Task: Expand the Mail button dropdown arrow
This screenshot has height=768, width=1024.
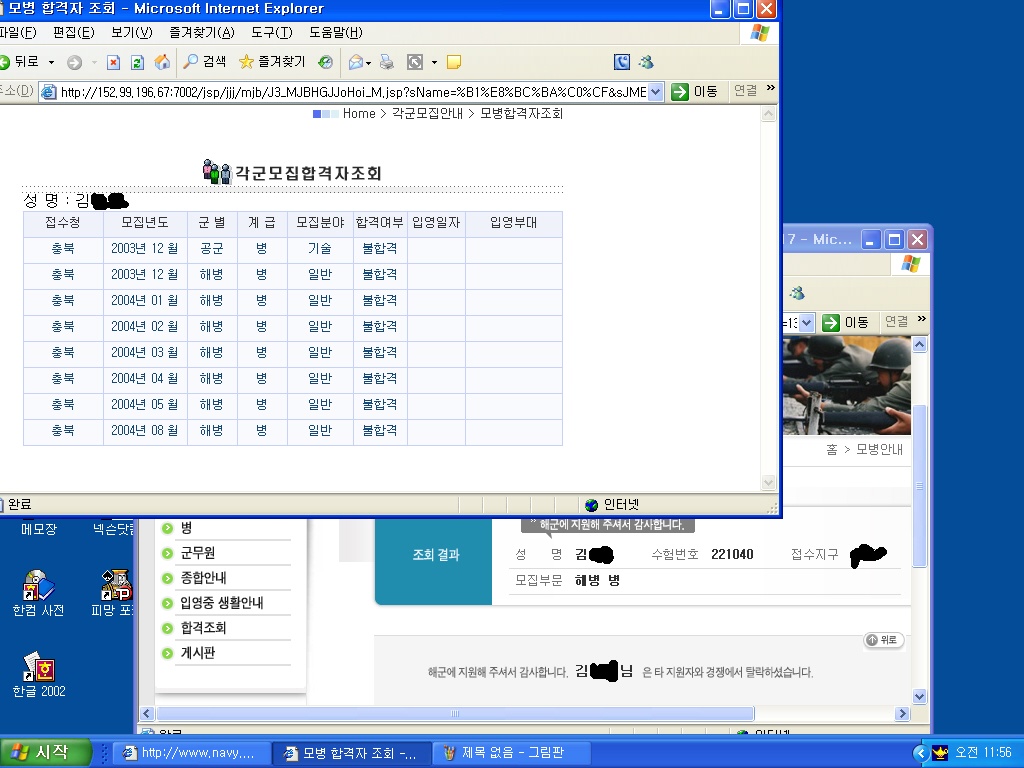Action: pyautogui.click(x=368, y=62)
